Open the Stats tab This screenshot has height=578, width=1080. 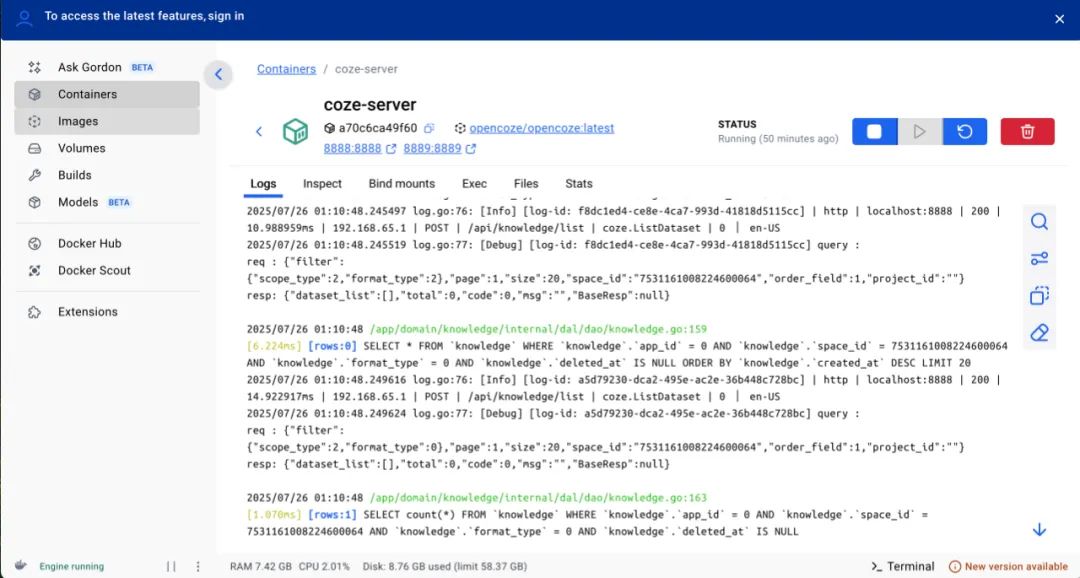pyautogui.click(x=579, y=184)
